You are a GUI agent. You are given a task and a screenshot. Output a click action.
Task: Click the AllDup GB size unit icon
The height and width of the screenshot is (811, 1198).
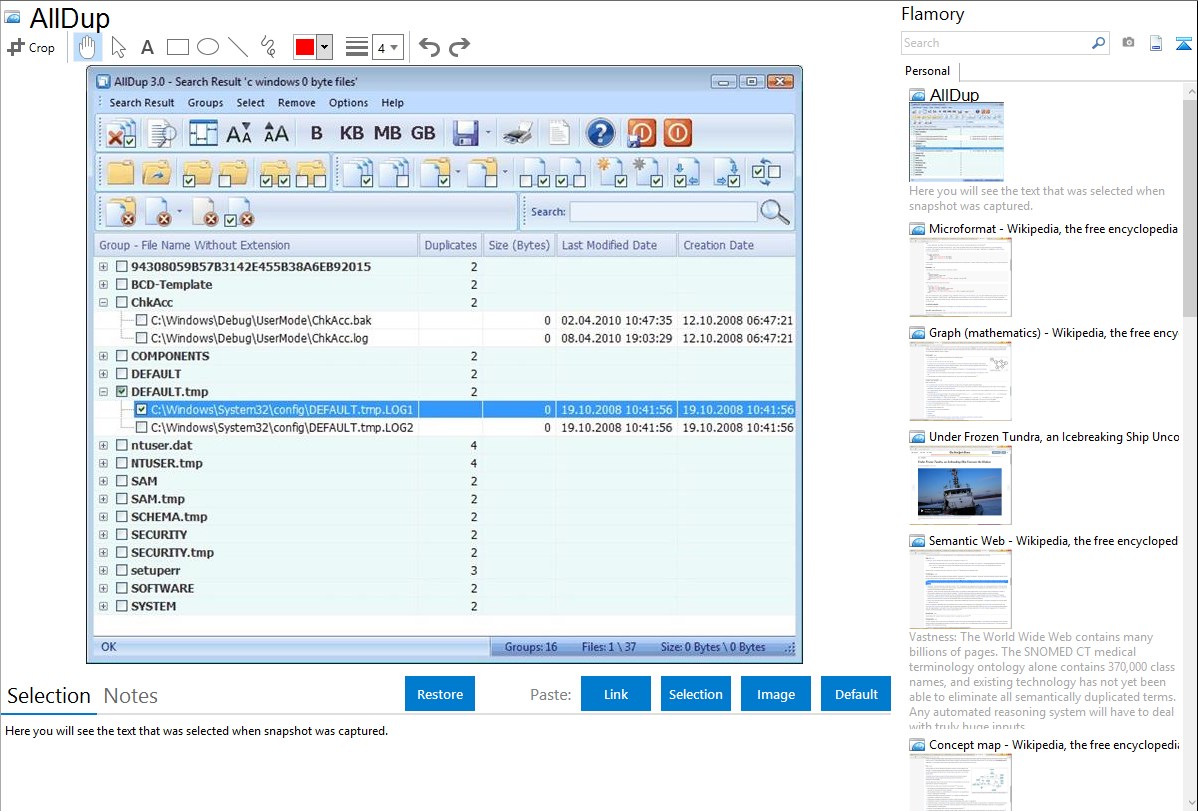coord(423,133)
